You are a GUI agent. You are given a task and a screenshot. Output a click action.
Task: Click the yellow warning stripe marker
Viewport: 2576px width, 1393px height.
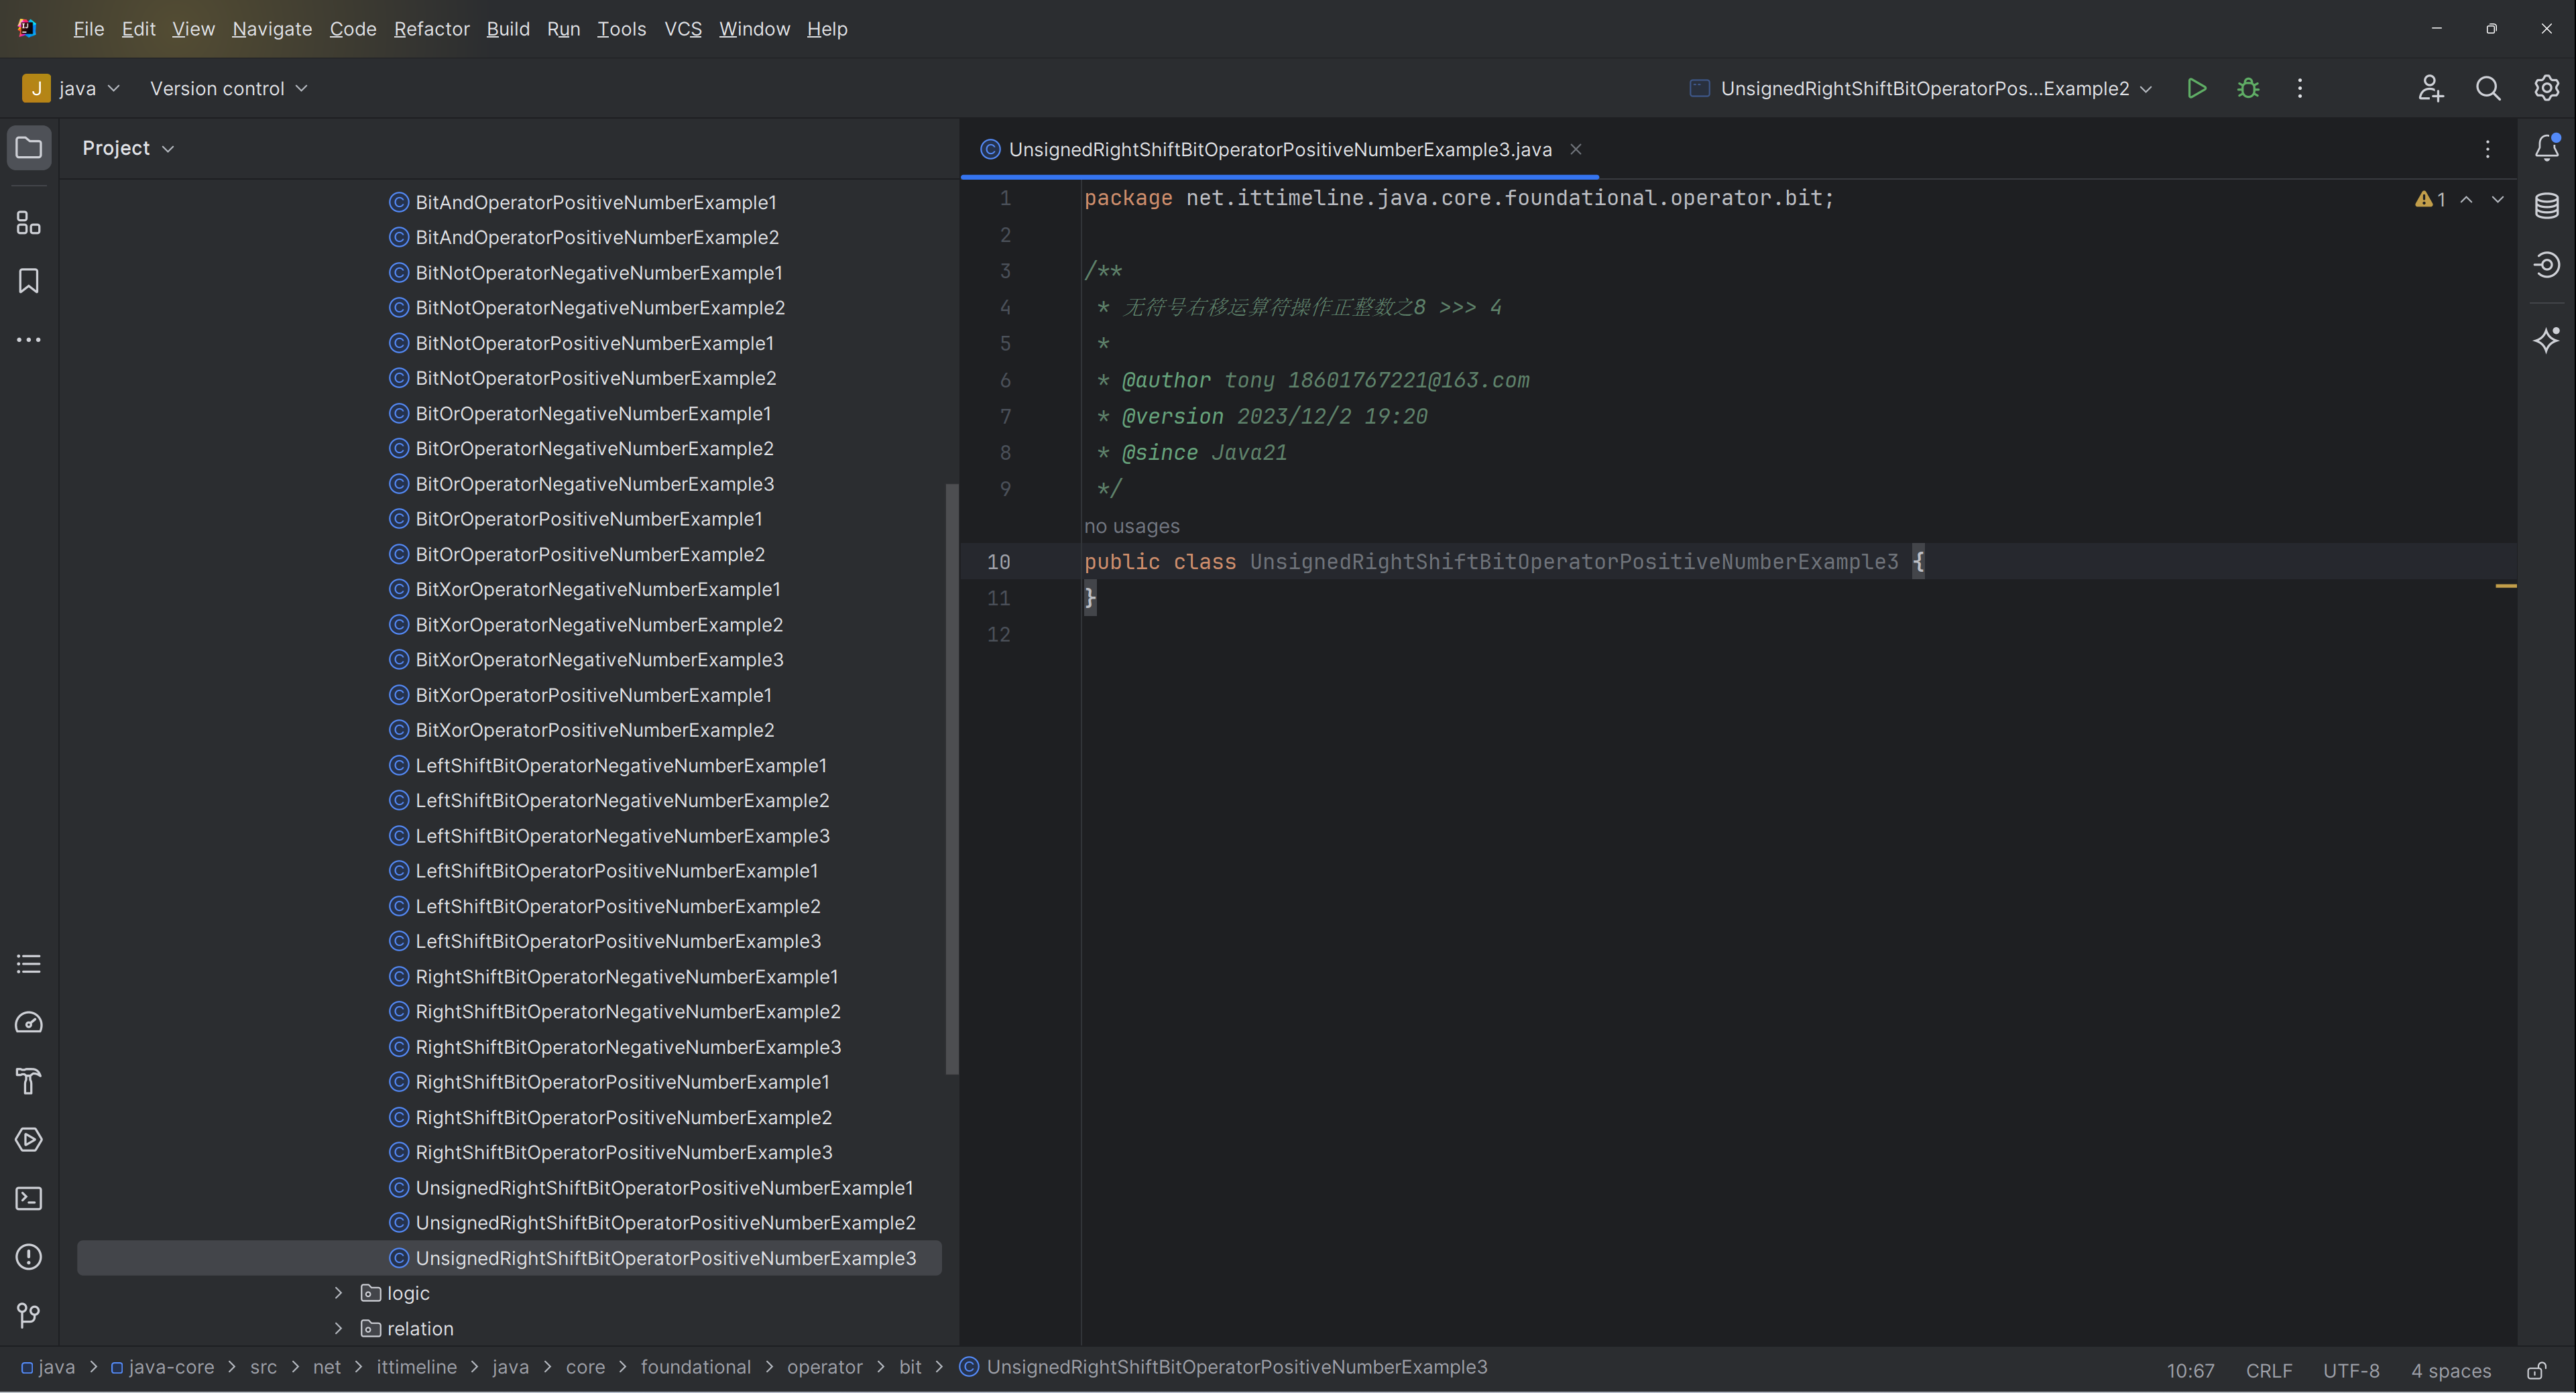[x=2506, y=586]
